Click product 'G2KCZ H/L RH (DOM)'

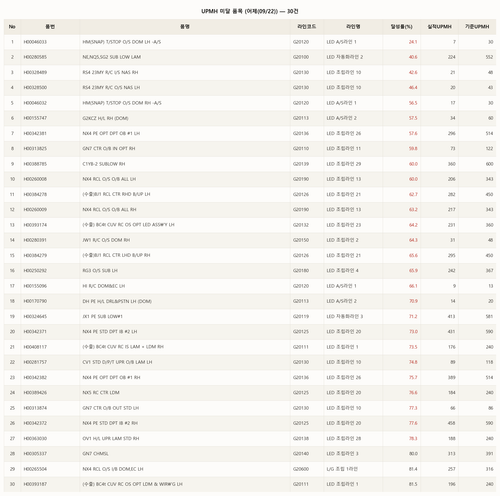point(105,118)
